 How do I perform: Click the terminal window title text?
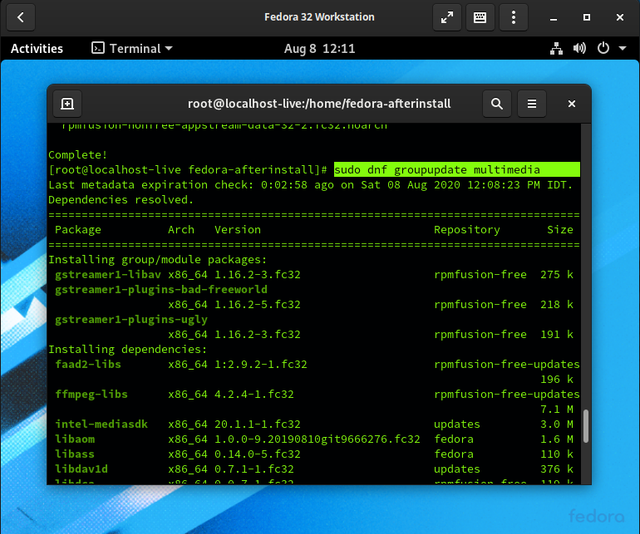click(x=319, y=104)
